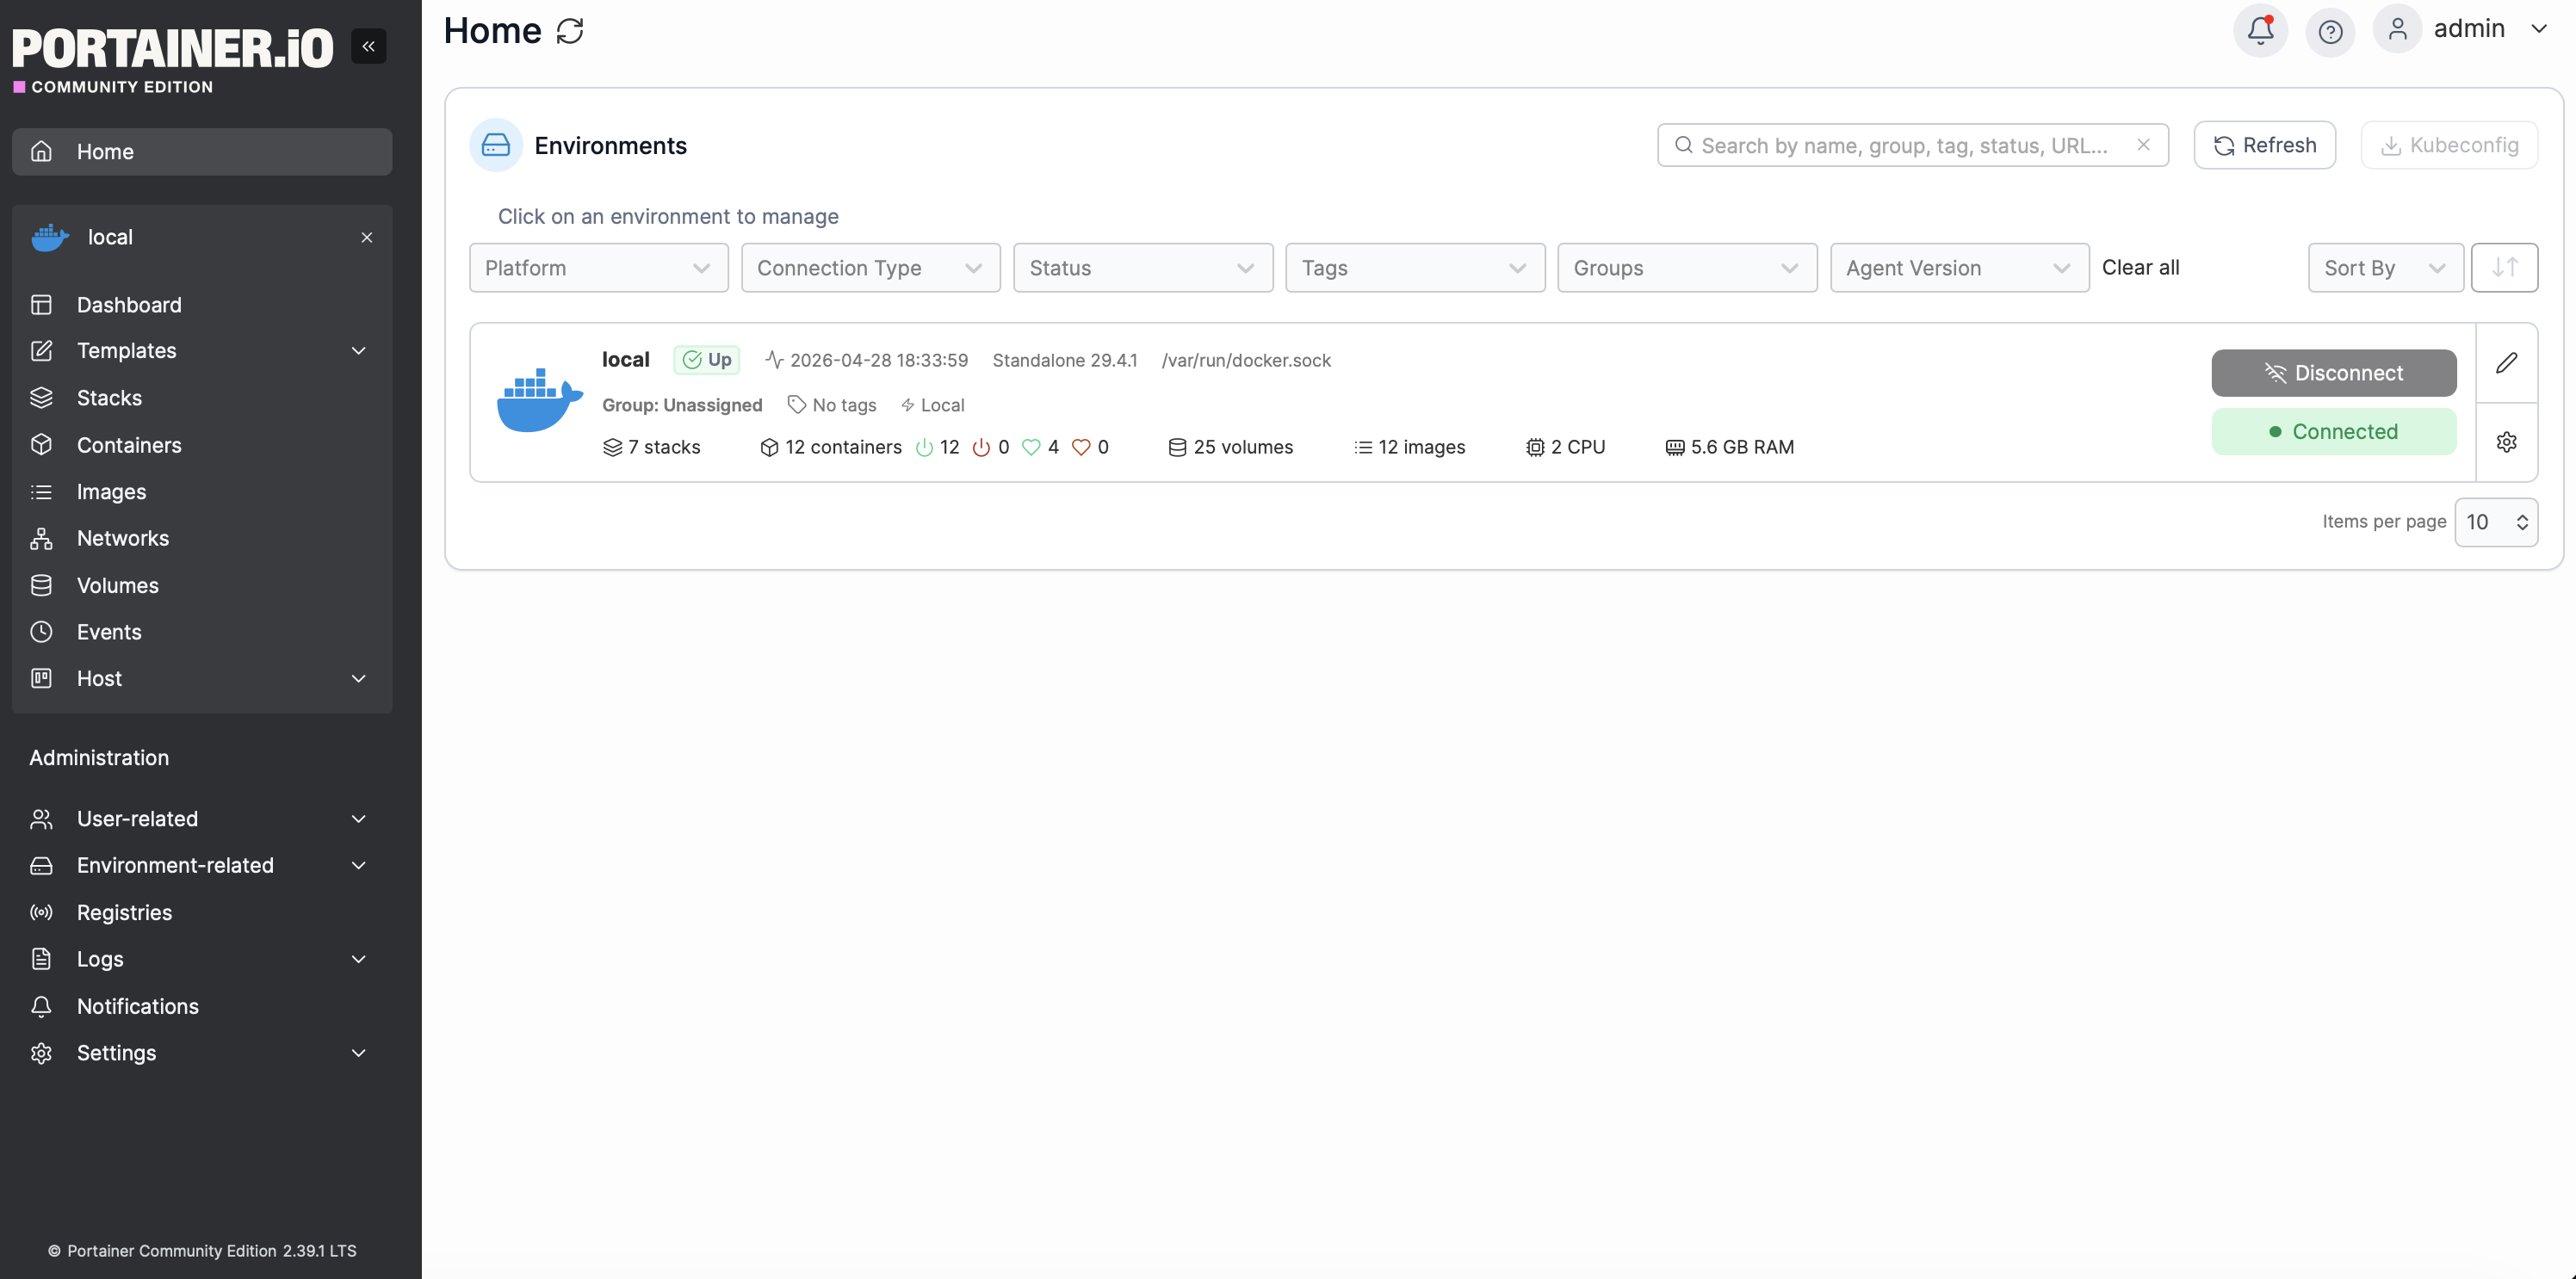The width and height of the screenshot is (2576, 1279).
Task: Open the admin user menu chevron
Action: (2538, 29)
